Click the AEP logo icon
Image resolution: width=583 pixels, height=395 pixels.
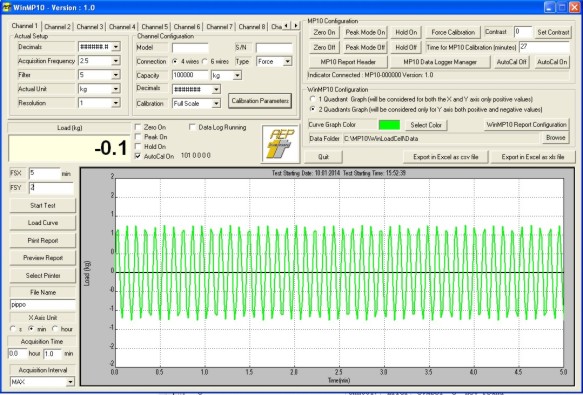[281, 144]
